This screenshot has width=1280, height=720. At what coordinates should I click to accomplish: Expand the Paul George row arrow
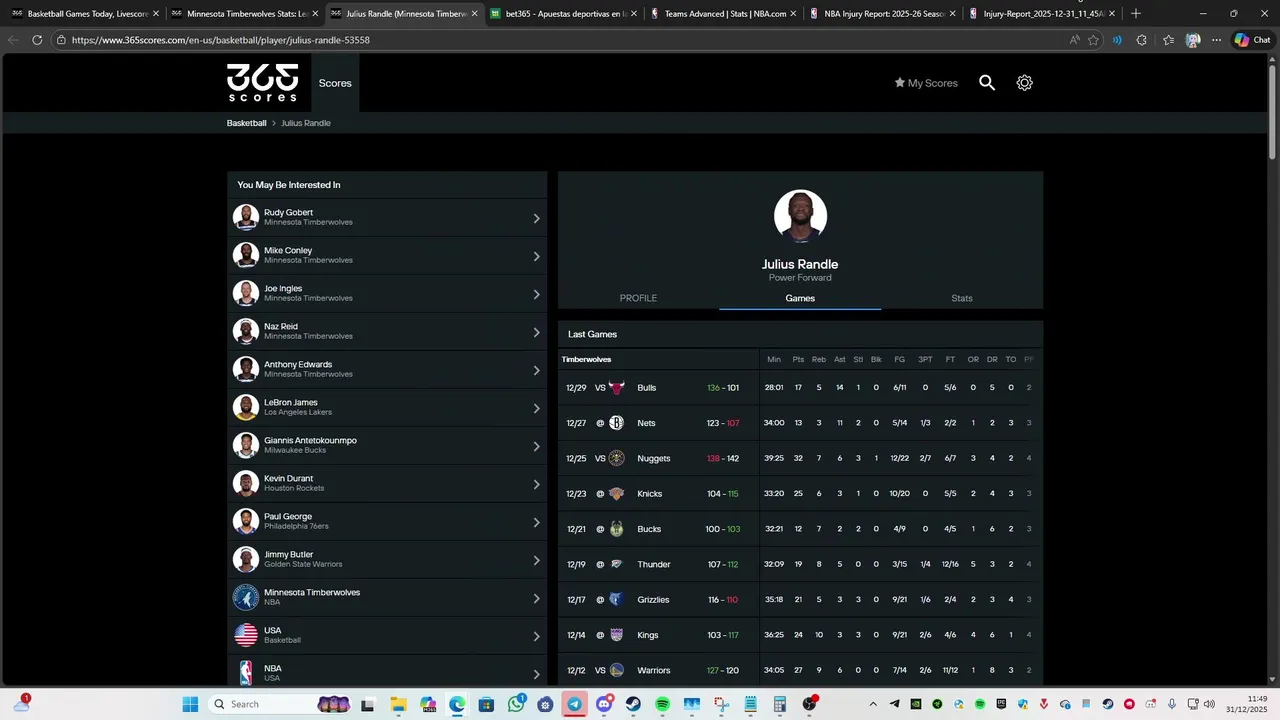click(536, 522)
